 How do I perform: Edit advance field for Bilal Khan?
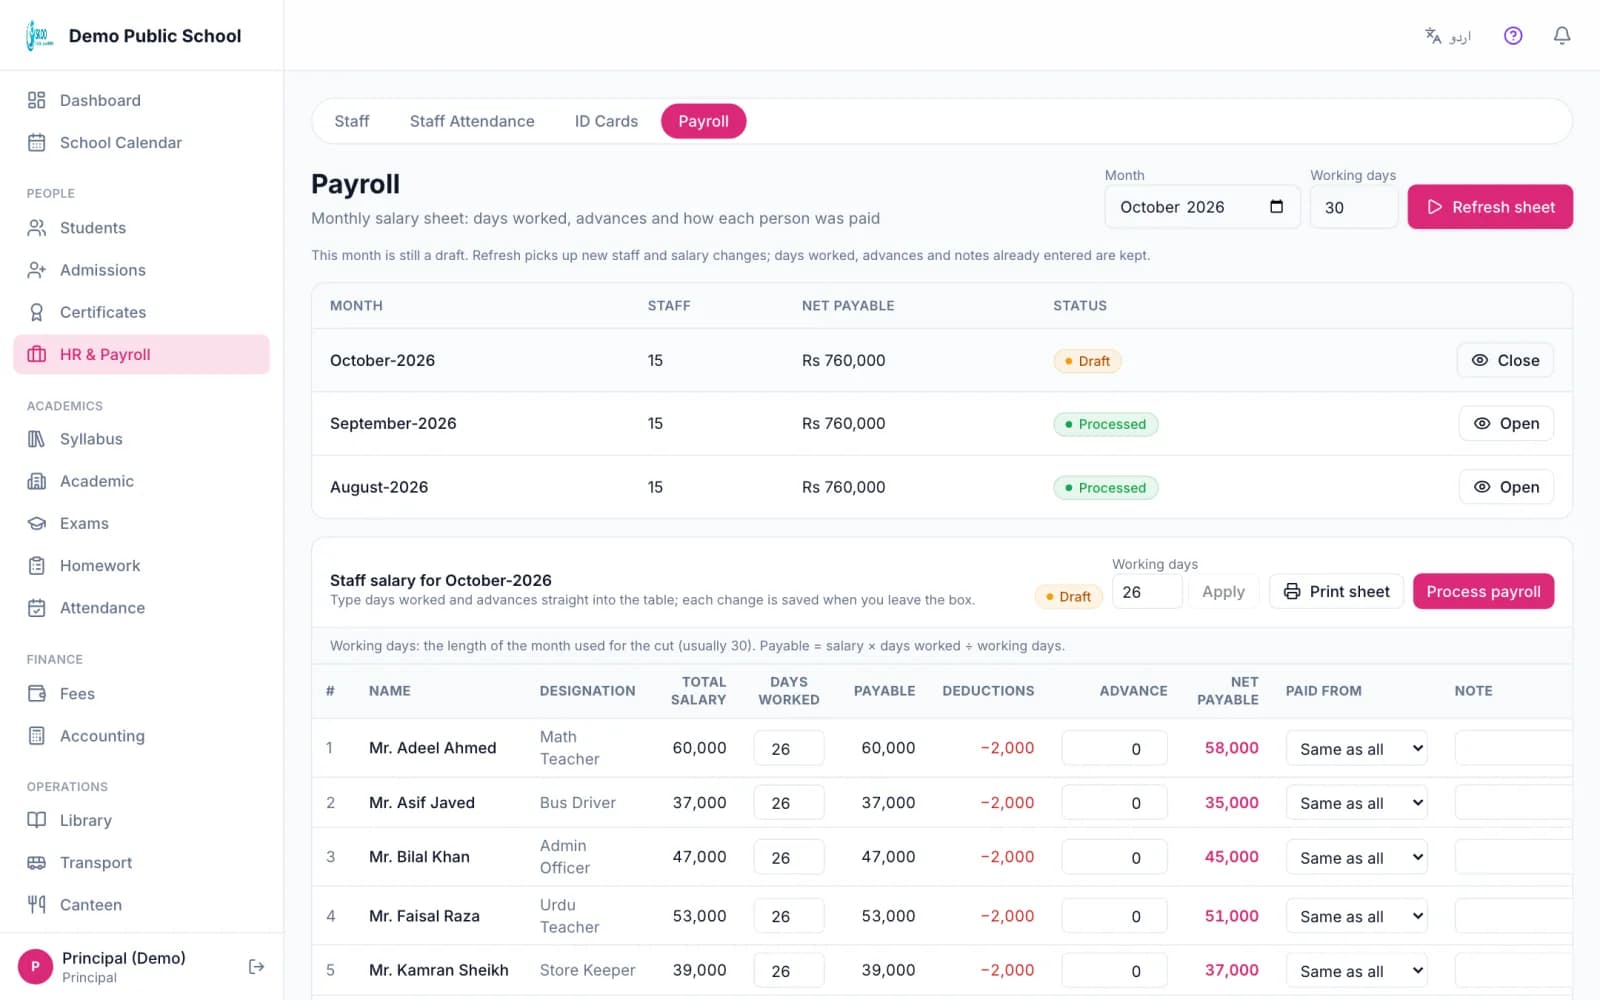[1114, 857]
